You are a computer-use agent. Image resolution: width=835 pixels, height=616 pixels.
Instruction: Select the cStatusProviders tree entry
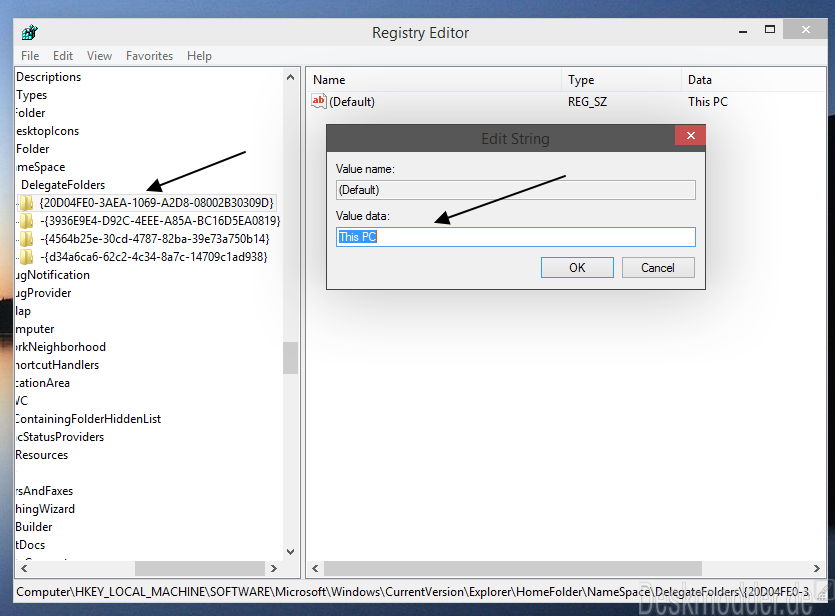coord(60,437)
